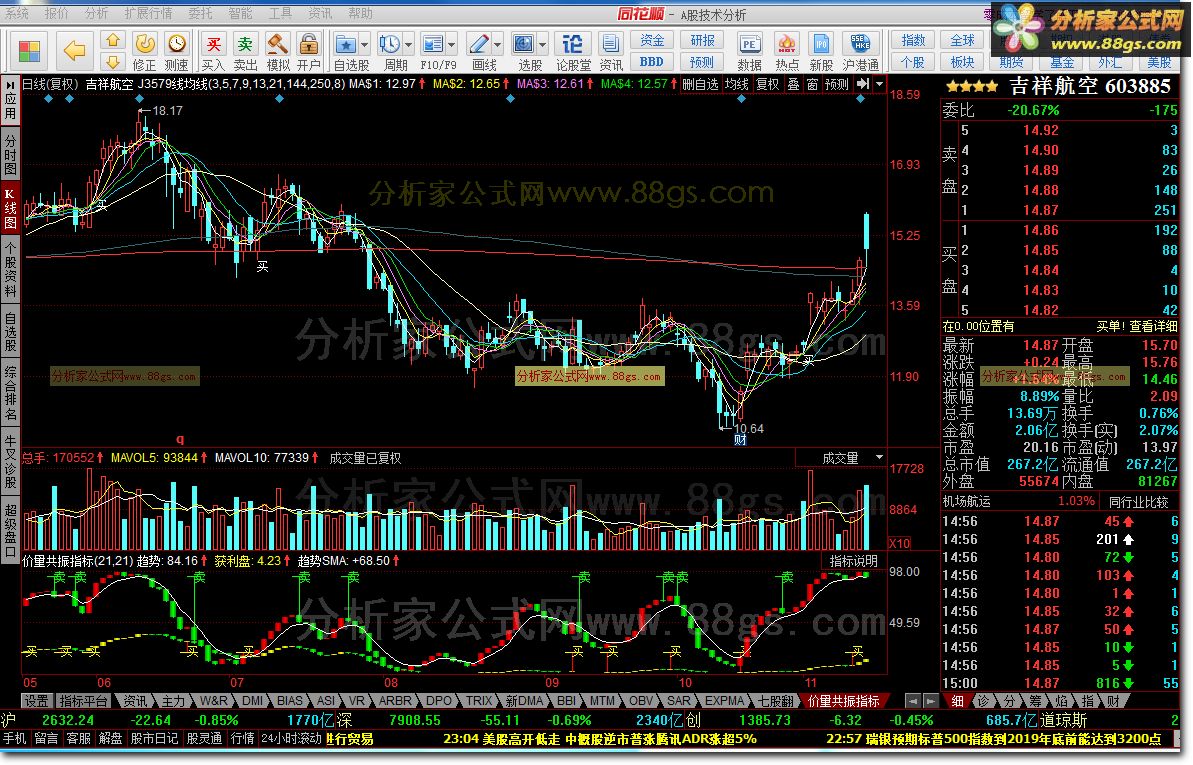Select the BIAS indicator tab
1193x765 pixels.
[289, 700]
